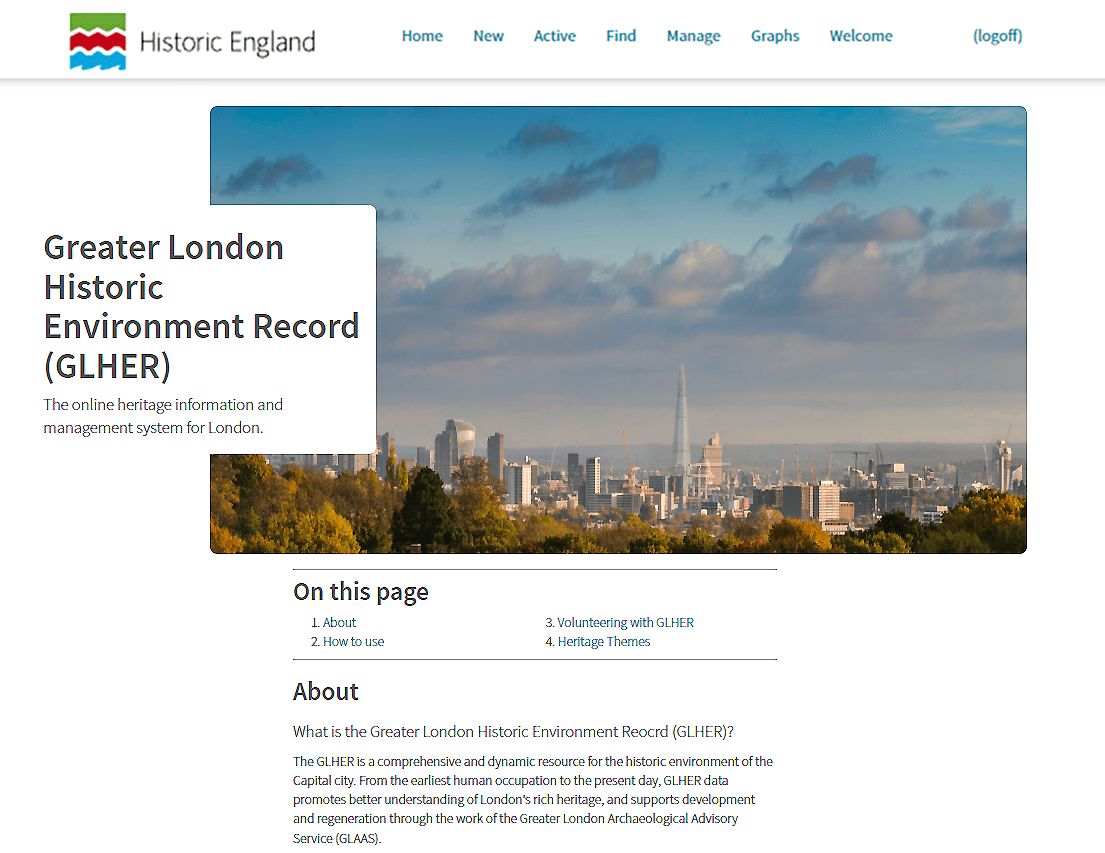
Task: Open the Heritage Themes link
Action: 604,642
